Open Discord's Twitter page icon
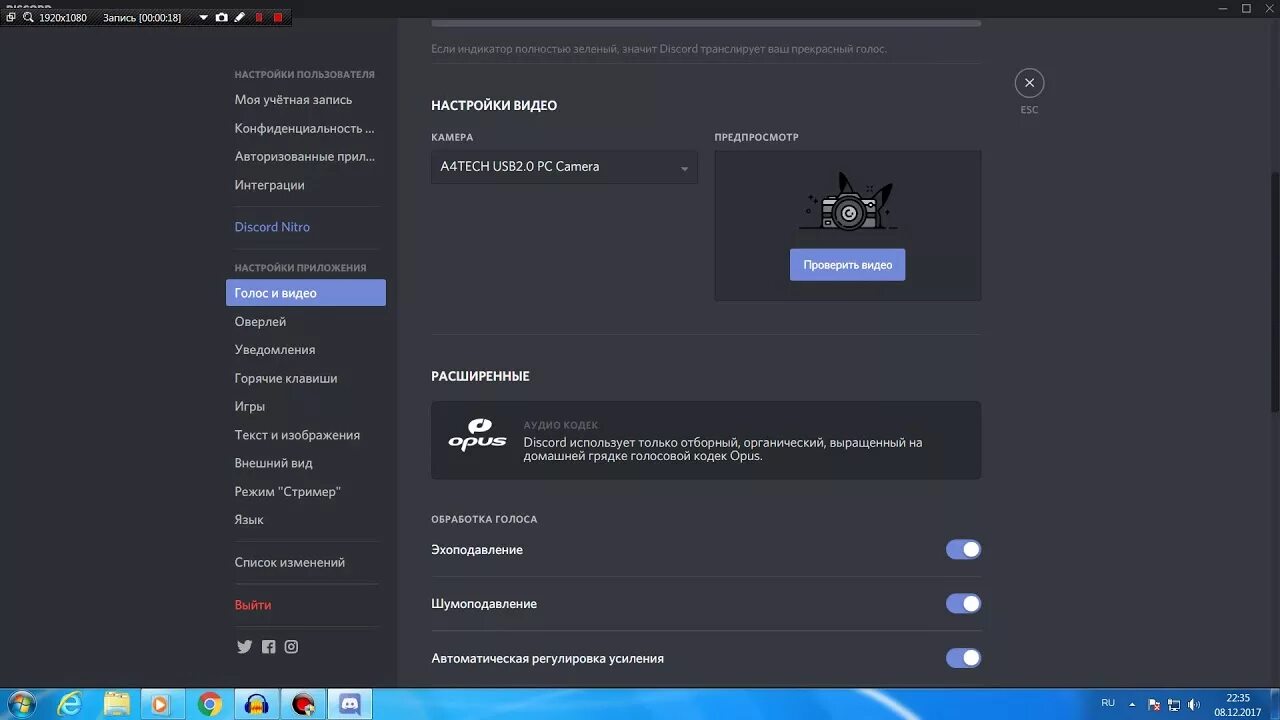The width and height of the screenshot is (1280, 720). (x=244, y=647)
